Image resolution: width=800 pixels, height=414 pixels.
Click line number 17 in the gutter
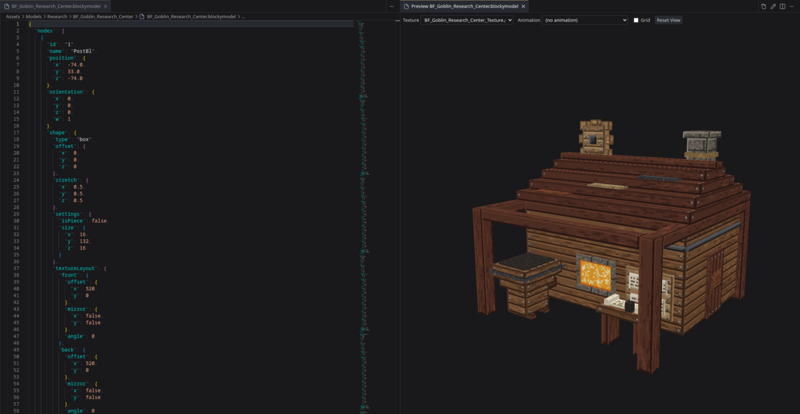pos(17,132)
